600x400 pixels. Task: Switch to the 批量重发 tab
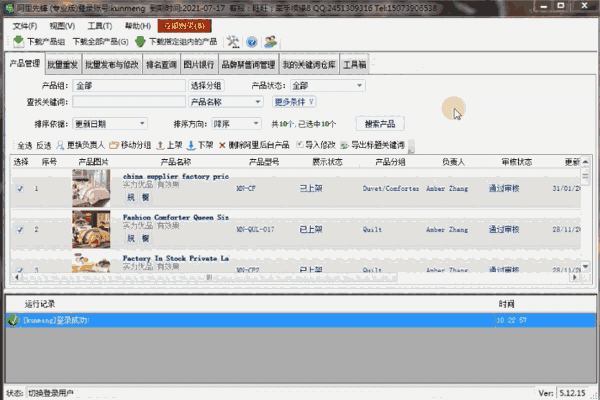click(x=63, y=65)
